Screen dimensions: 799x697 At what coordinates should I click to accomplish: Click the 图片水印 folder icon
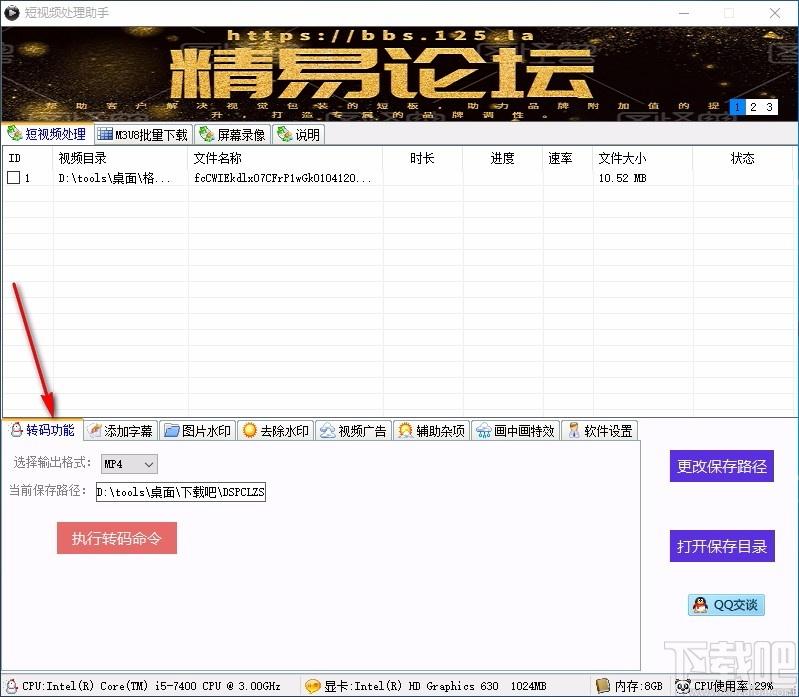(x=172, y=431)
